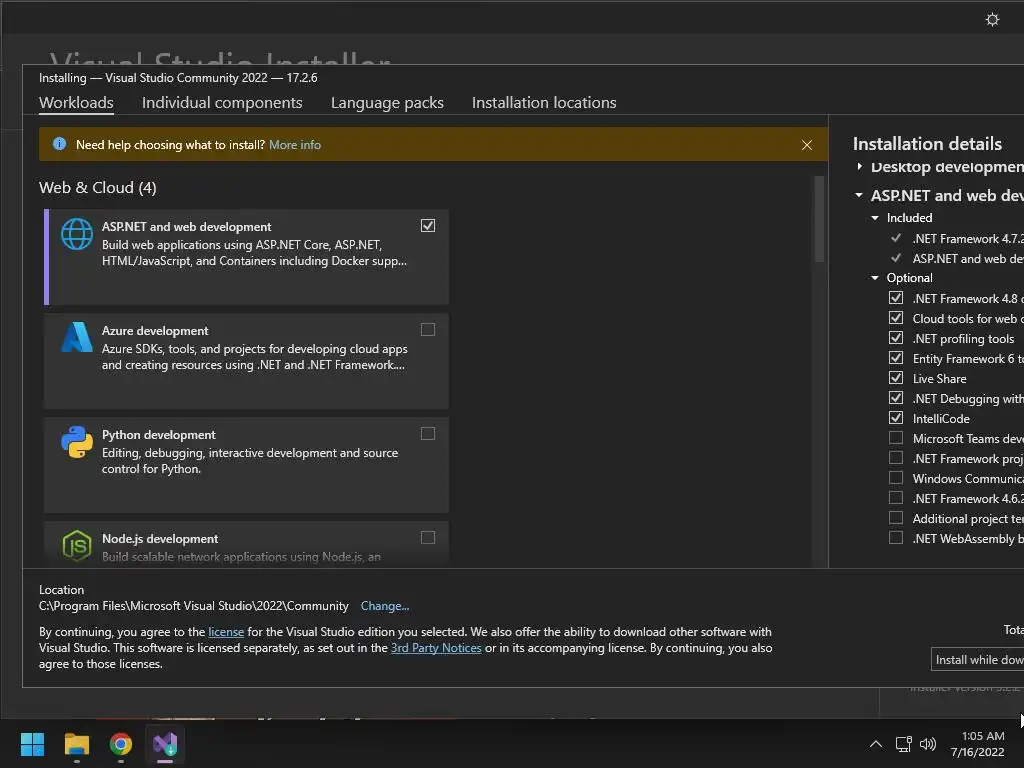This screenshot has width=1024, height=768.
Task: Check the Node.js development workload
Action: 428,537
